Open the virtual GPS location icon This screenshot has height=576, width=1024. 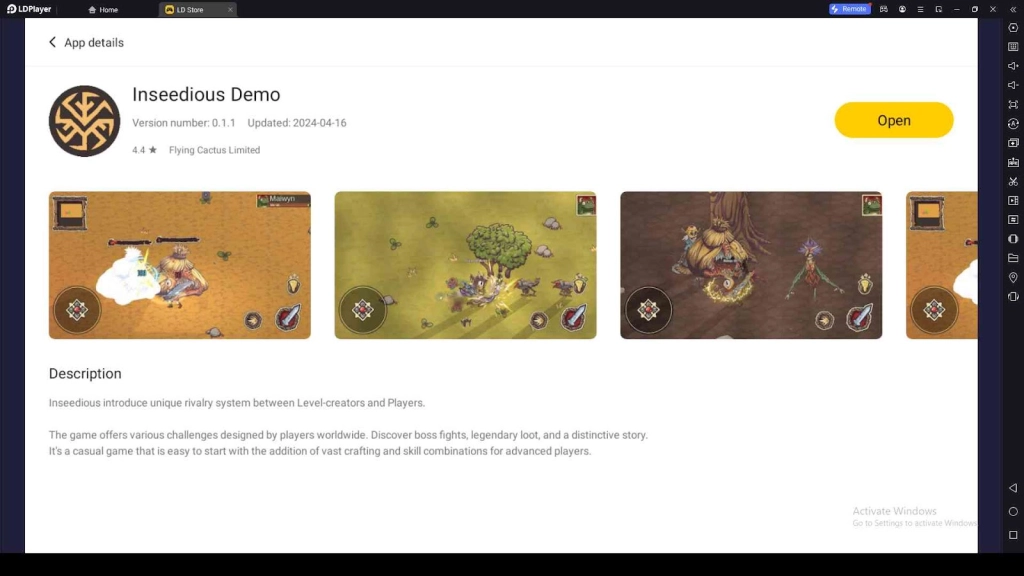pos(1013,278)
